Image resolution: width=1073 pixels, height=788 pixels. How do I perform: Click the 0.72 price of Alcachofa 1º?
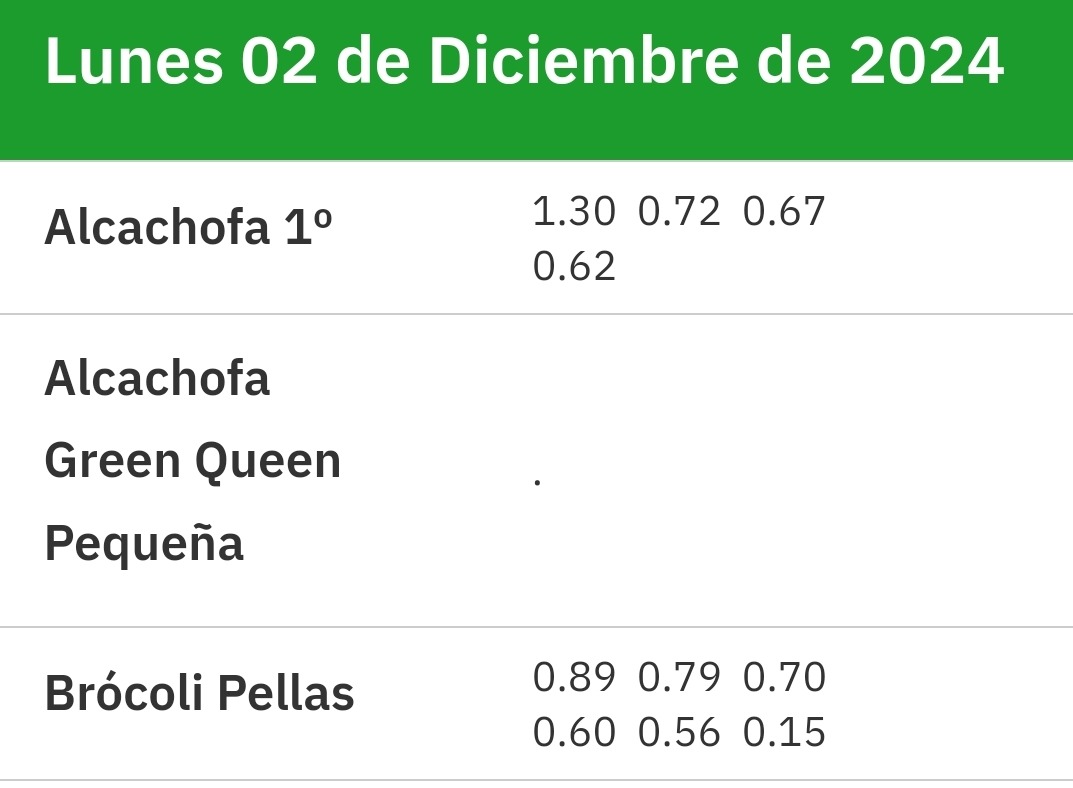(x=679, y=211)
